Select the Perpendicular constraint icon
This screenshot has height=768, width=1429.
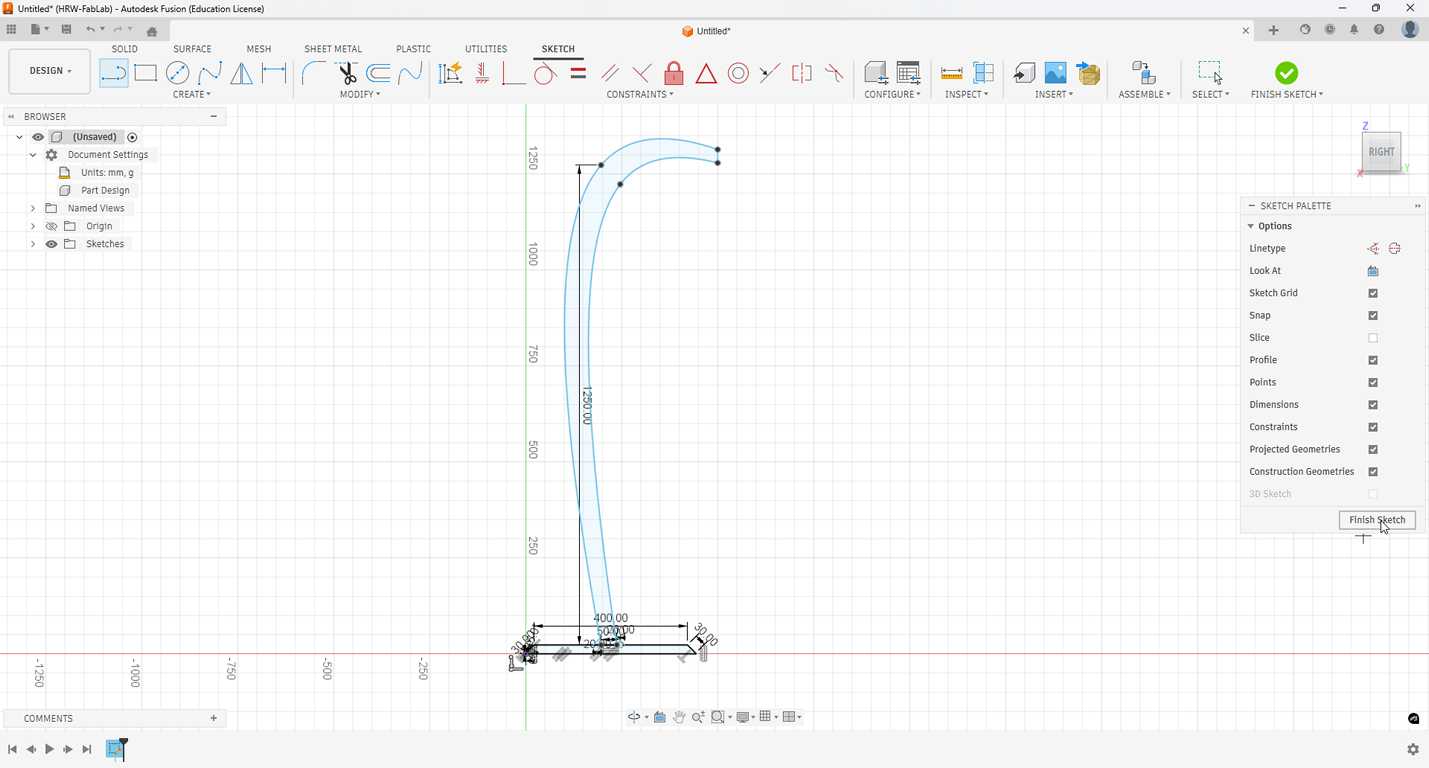pos(642,73)
